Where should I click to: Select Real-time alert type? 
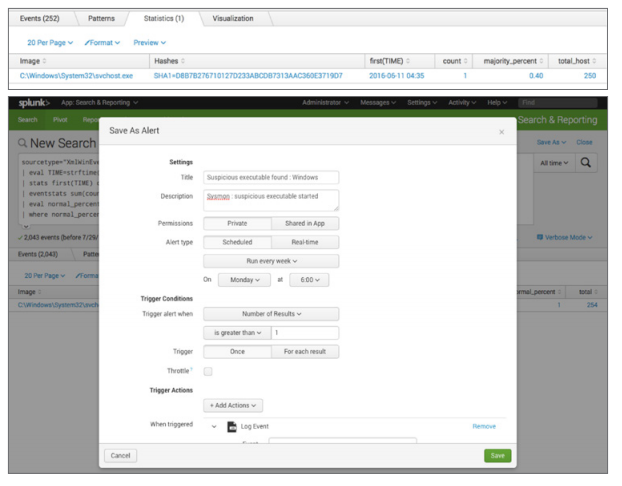pos(305,242)
